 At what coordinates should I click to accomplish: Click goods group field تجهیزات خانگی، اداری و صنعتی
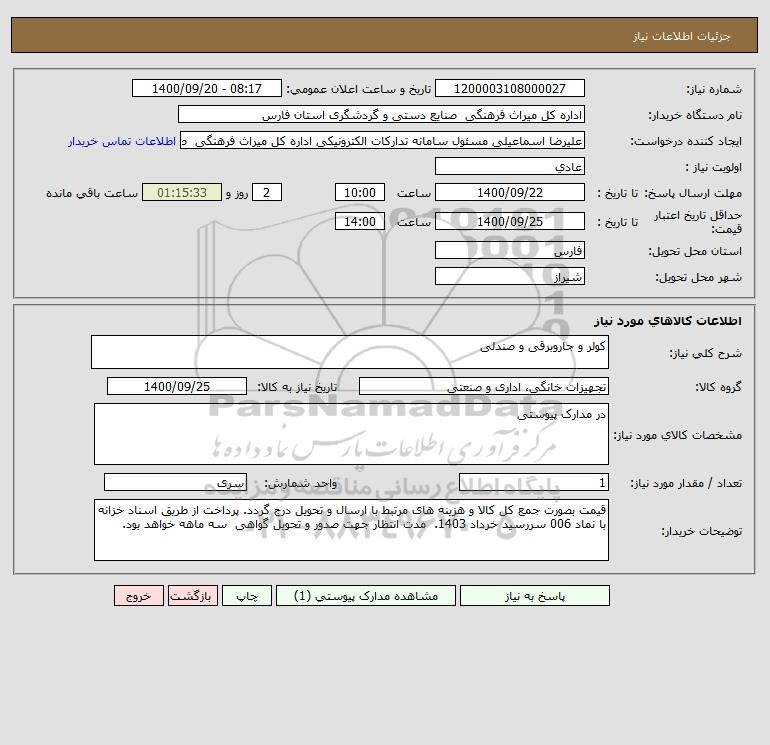(x=484, y=386)
